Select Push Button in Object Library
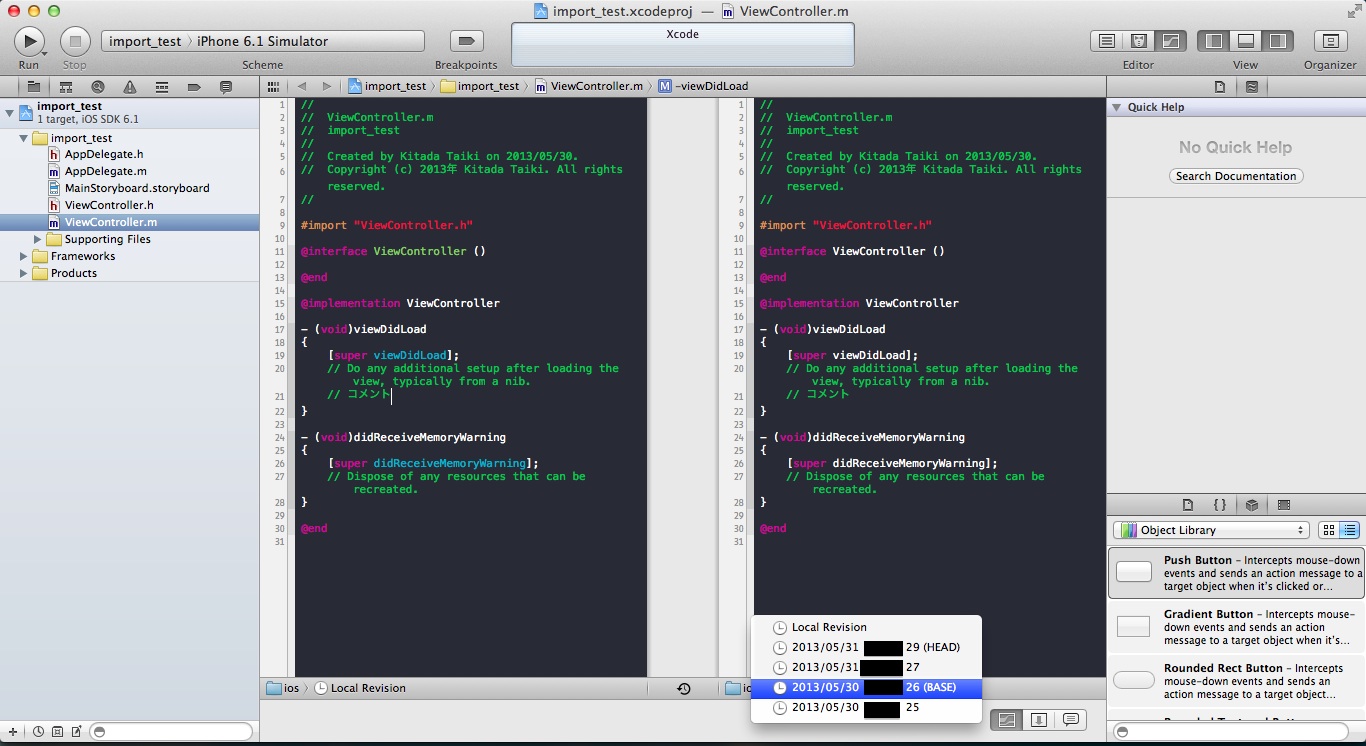The width and height of the screenshot is (1366, 746). [1237, 573]
